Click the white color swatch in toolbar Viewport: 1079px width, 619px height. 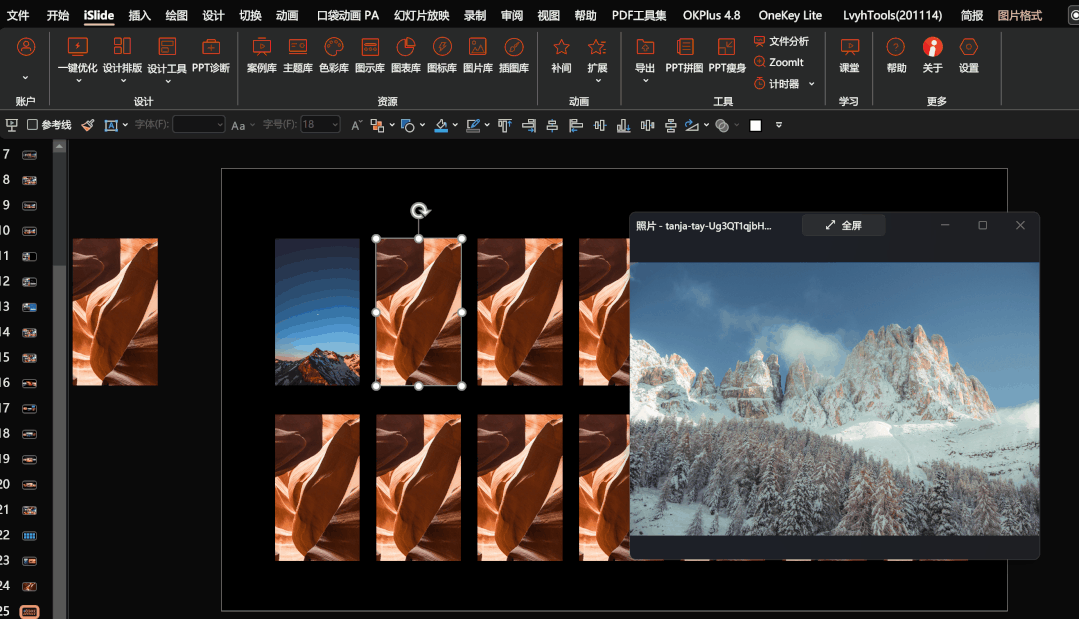756,125
